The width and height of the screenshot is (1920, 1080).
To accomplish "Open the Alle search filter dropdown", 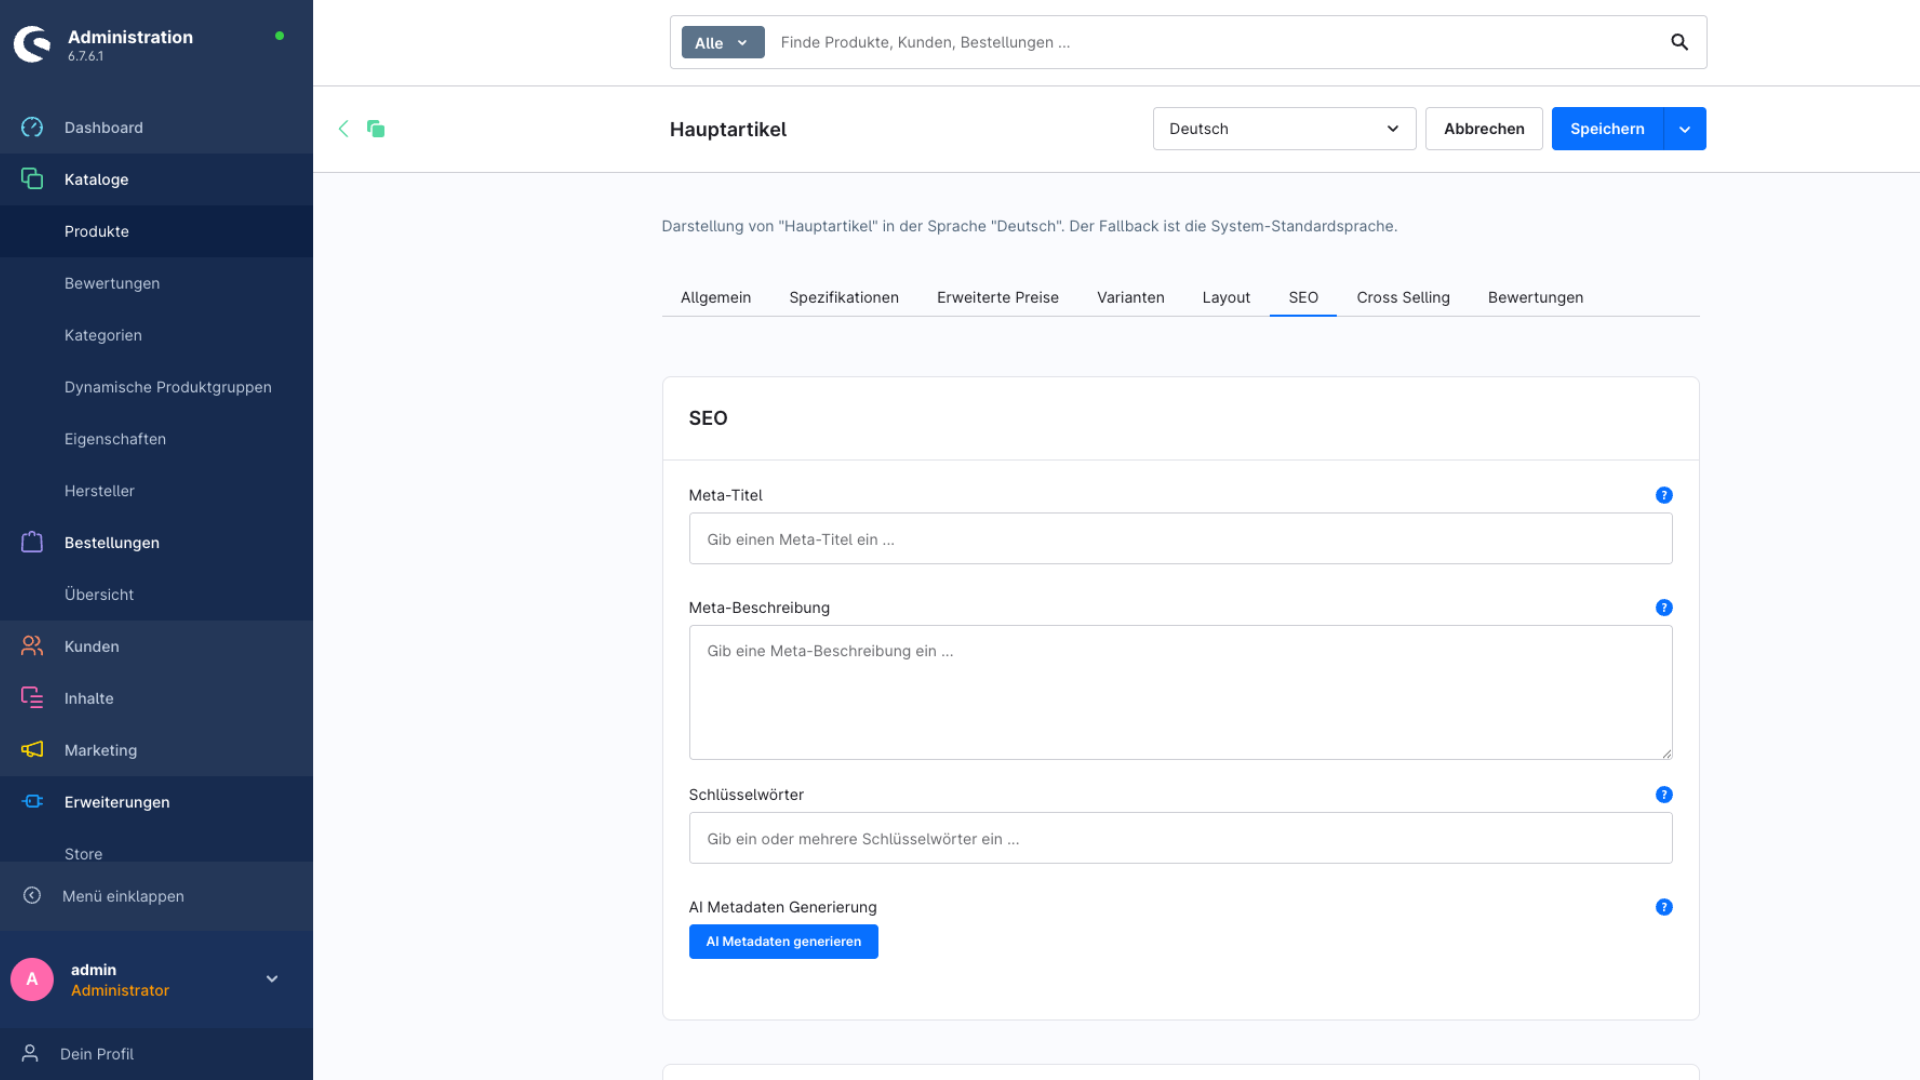I will tap(722, 42).
